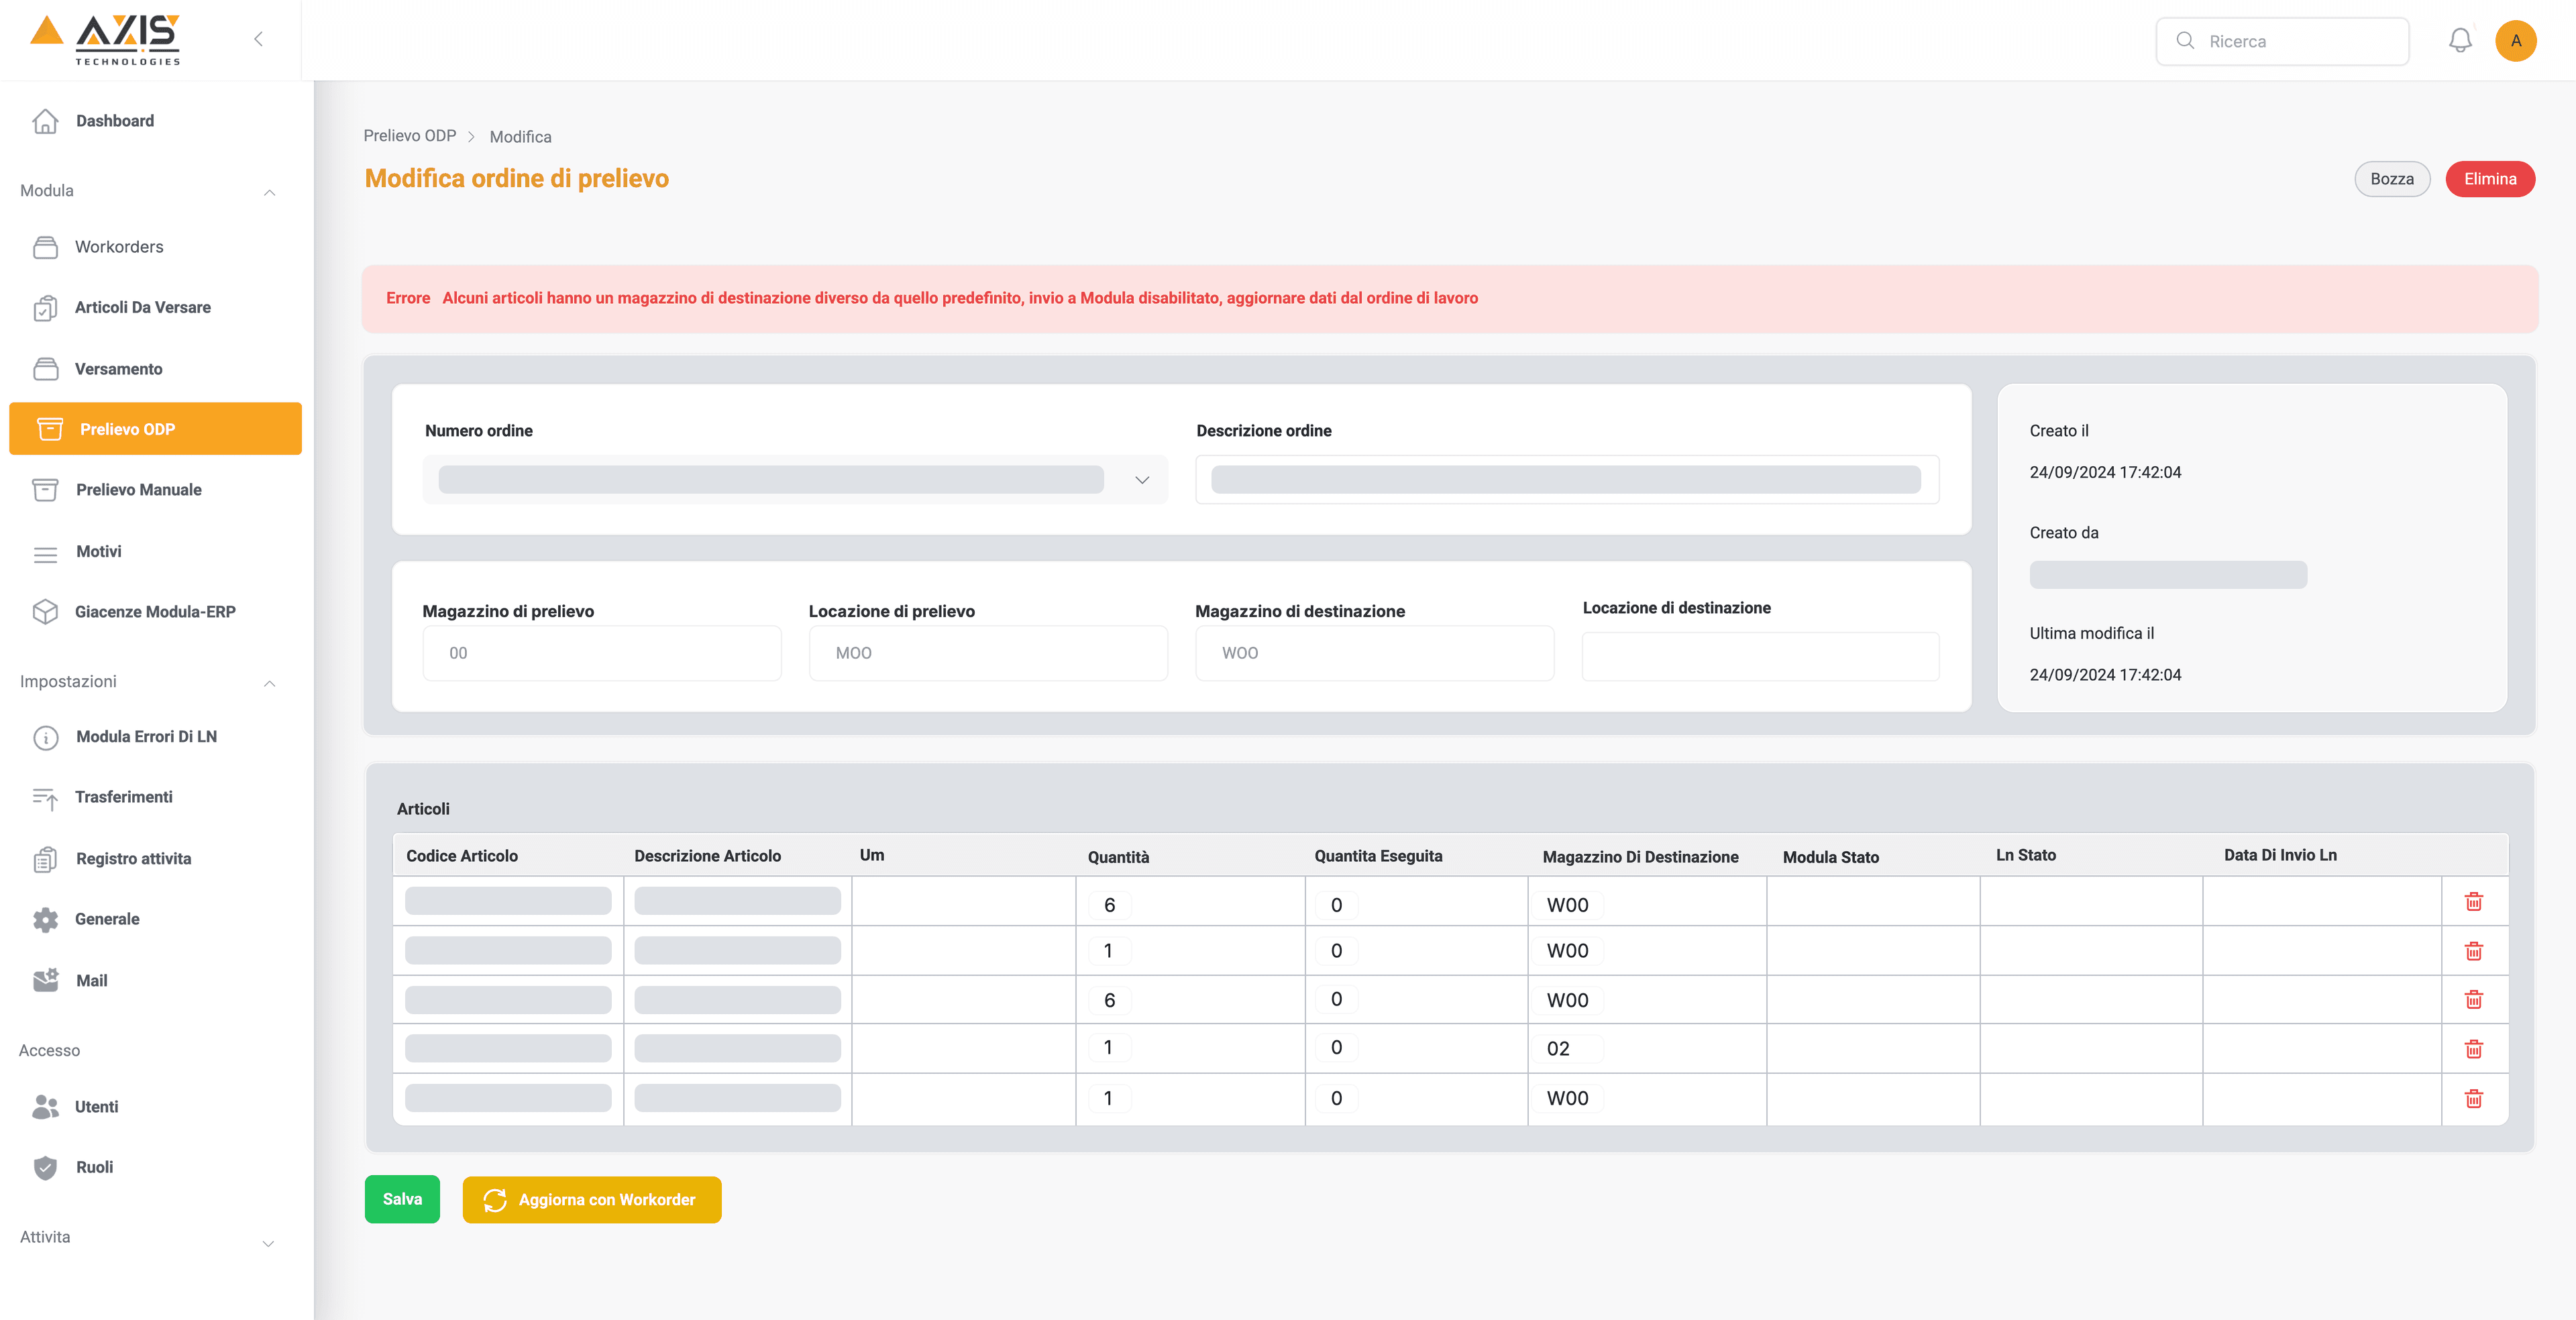
Task: Click the red Elimina button
Action: (x=2489, y=179)
